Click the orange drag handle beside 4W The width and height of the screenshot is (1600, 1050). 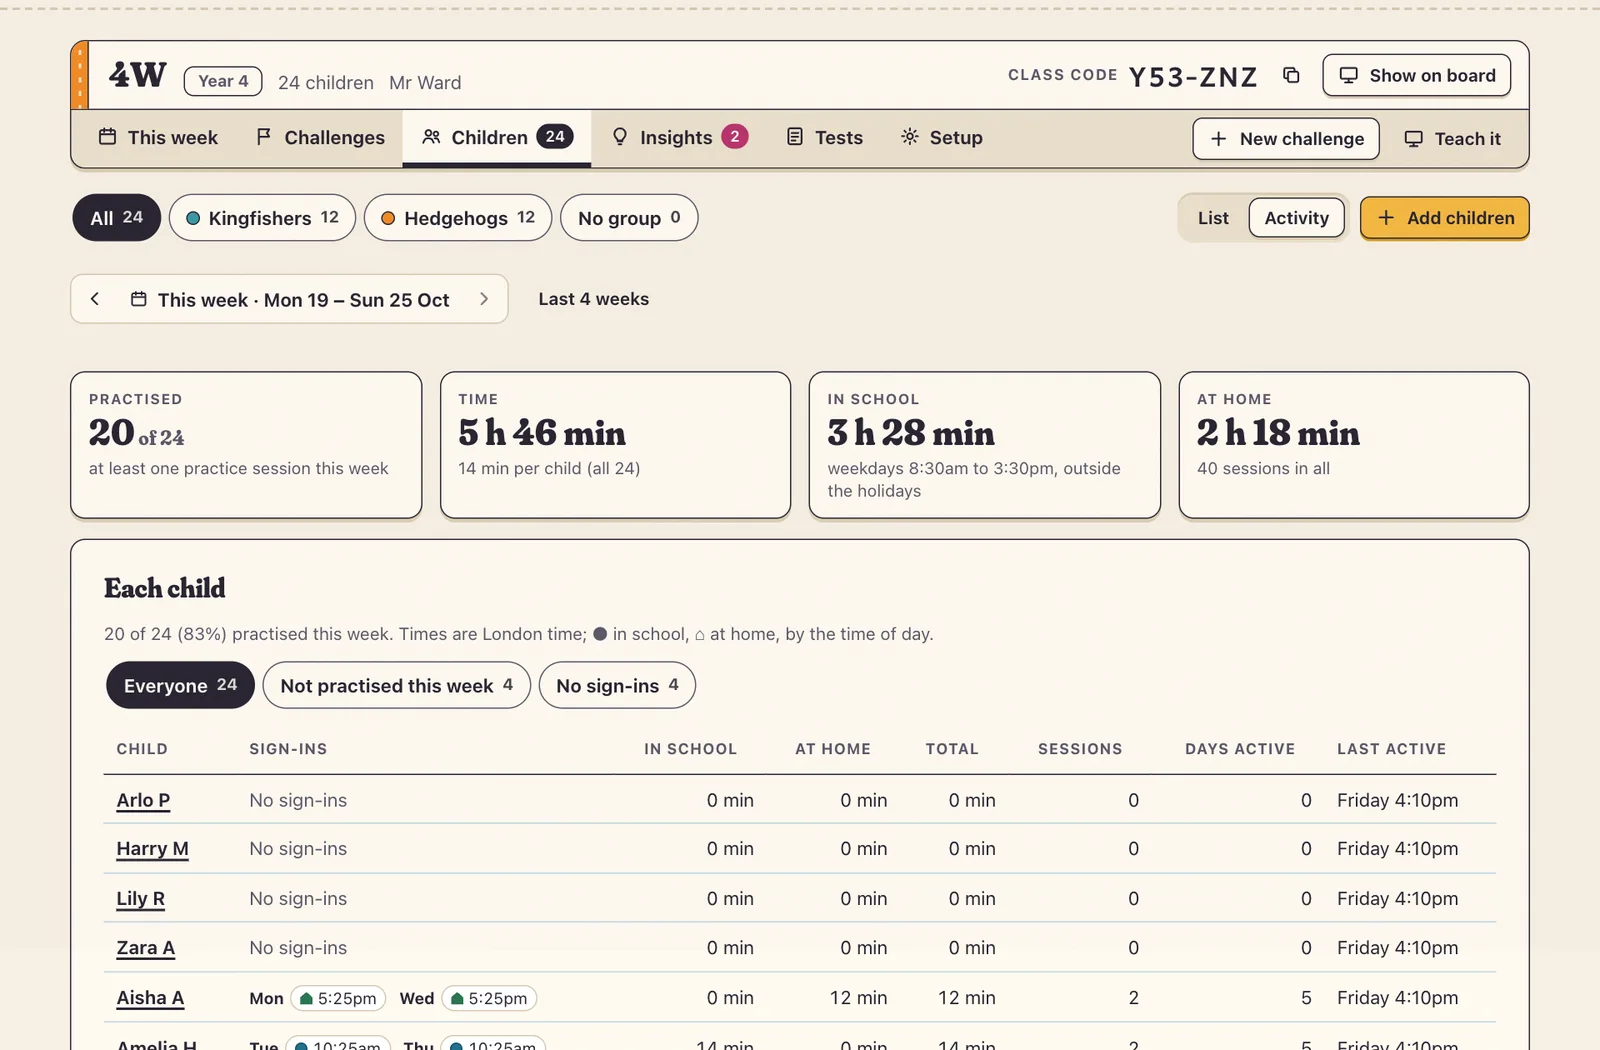(80, 75)
